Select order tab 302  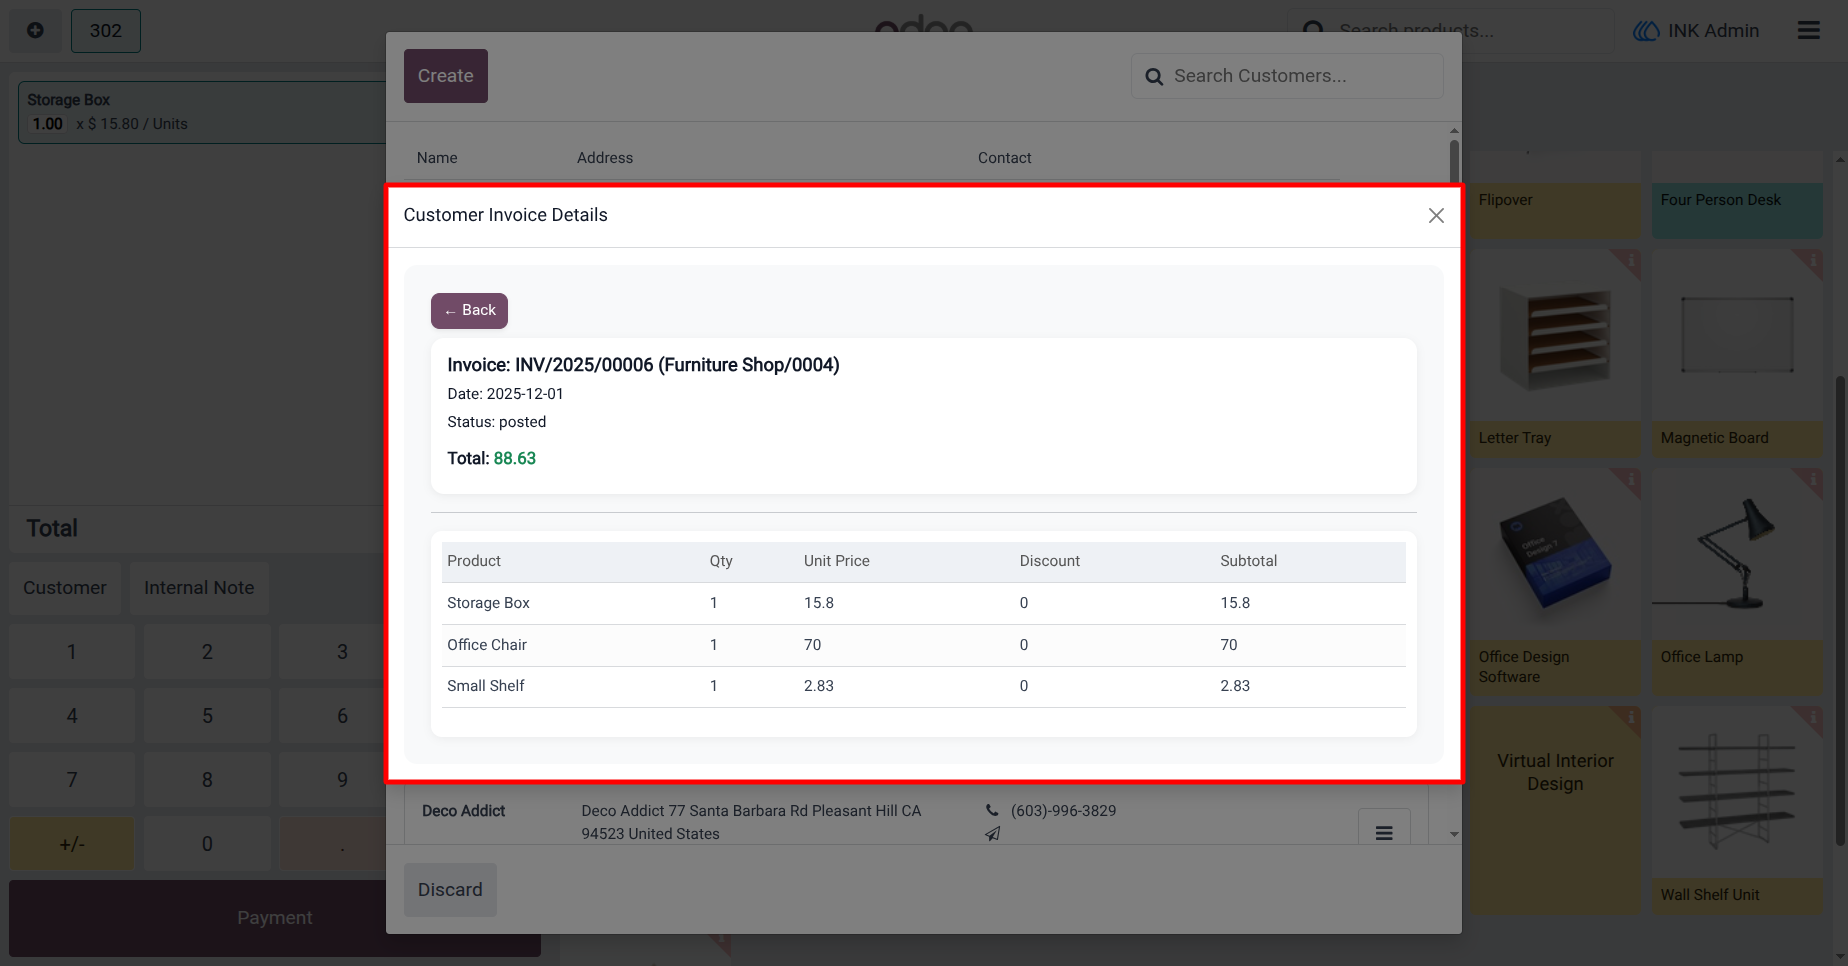106,31
